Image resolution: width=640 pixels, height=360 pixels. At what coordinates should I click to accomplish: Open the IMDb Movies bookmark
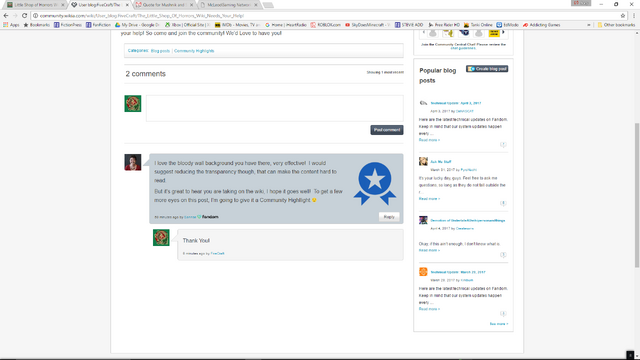238,25
